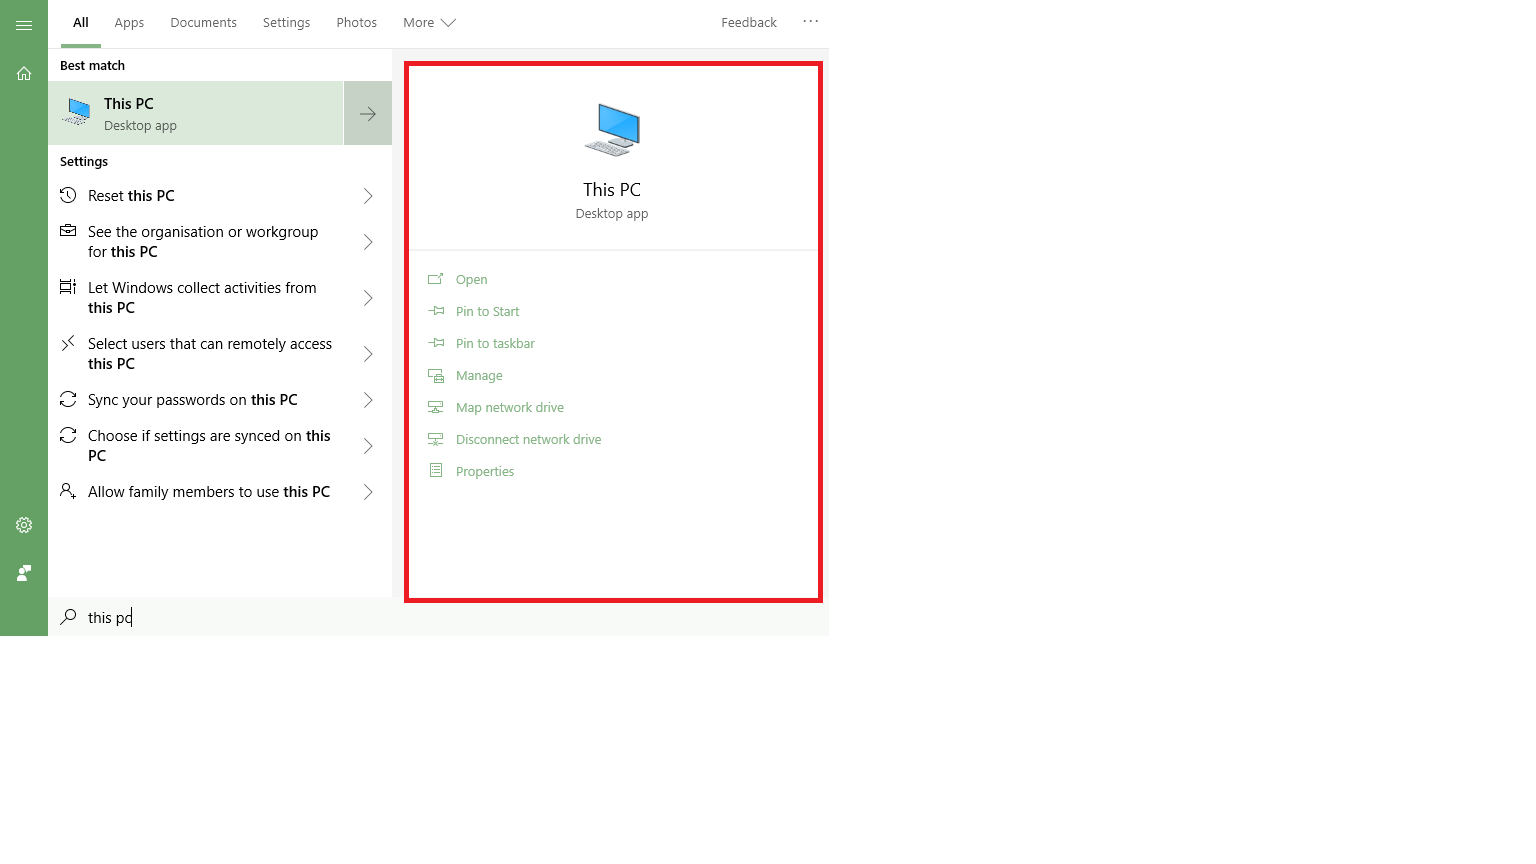This screenshot has width=1536, height=864.
Task: Open Properties of This PC
Action: tap(485, 471)
